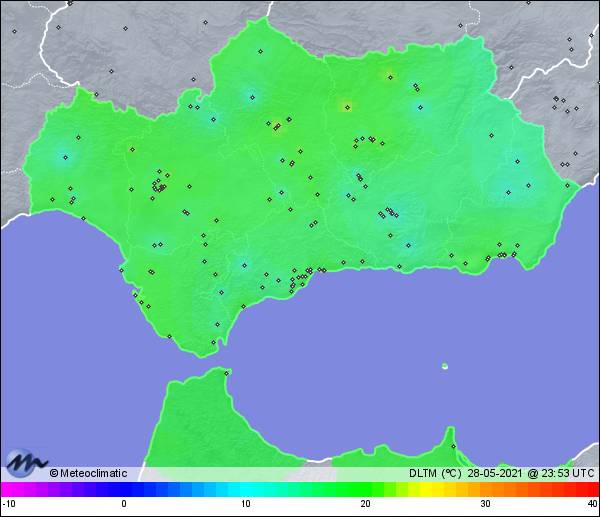Pick the red end of the color scale
This screenshot has height=517, width=600.
coord(587,489)
